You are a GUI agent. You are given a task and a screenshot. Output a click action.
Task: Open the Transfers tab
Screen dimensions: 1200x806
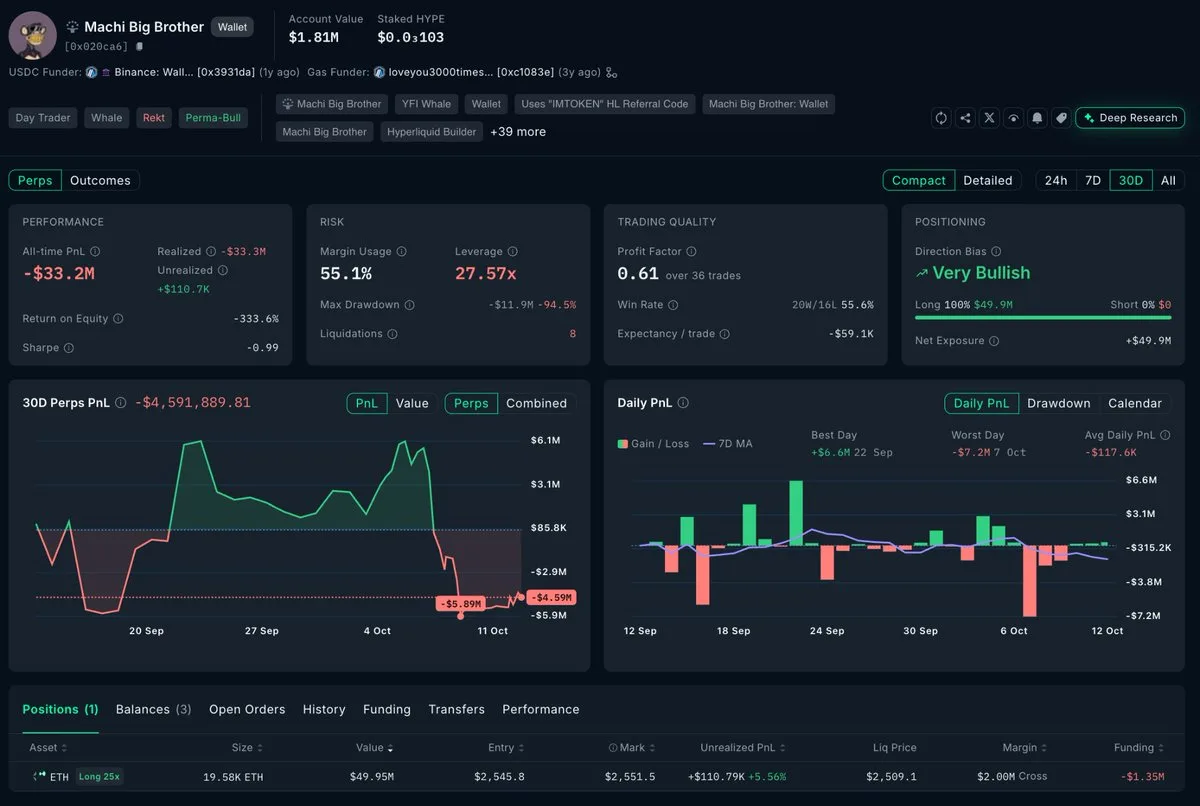tap(456, 710)
